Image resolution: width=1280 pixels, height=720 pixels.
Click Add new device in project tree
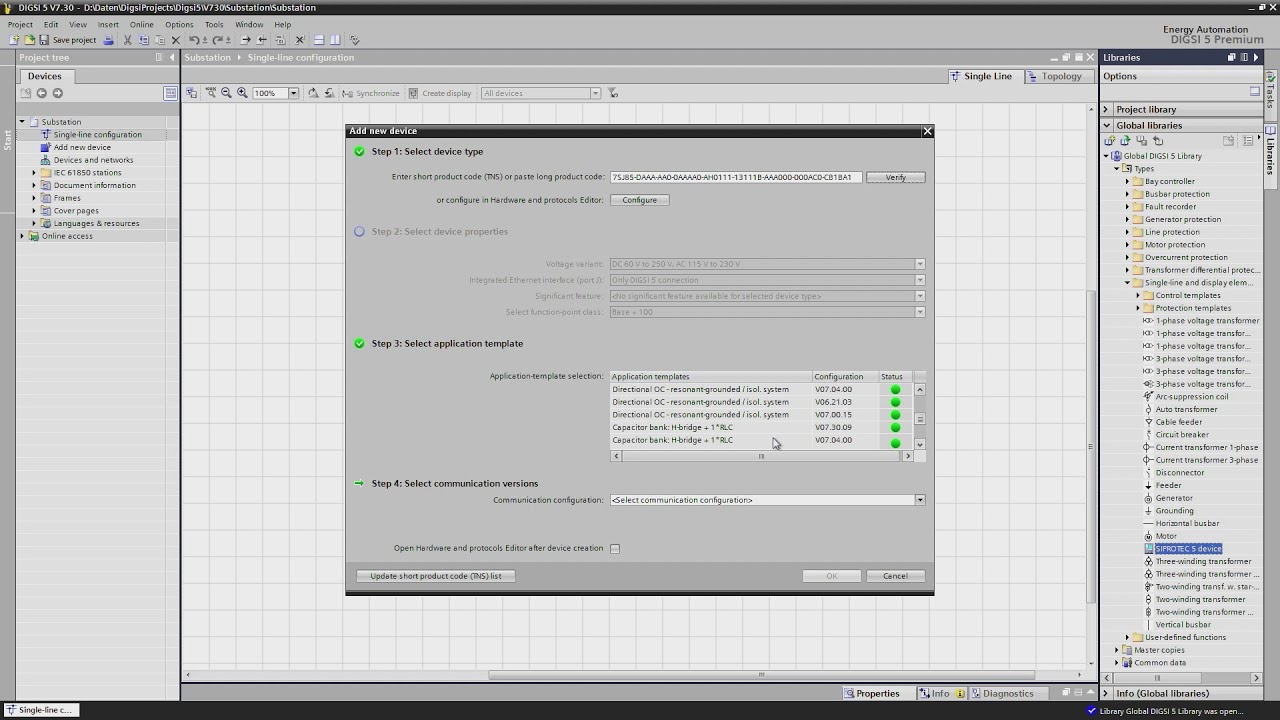(82, 147)
